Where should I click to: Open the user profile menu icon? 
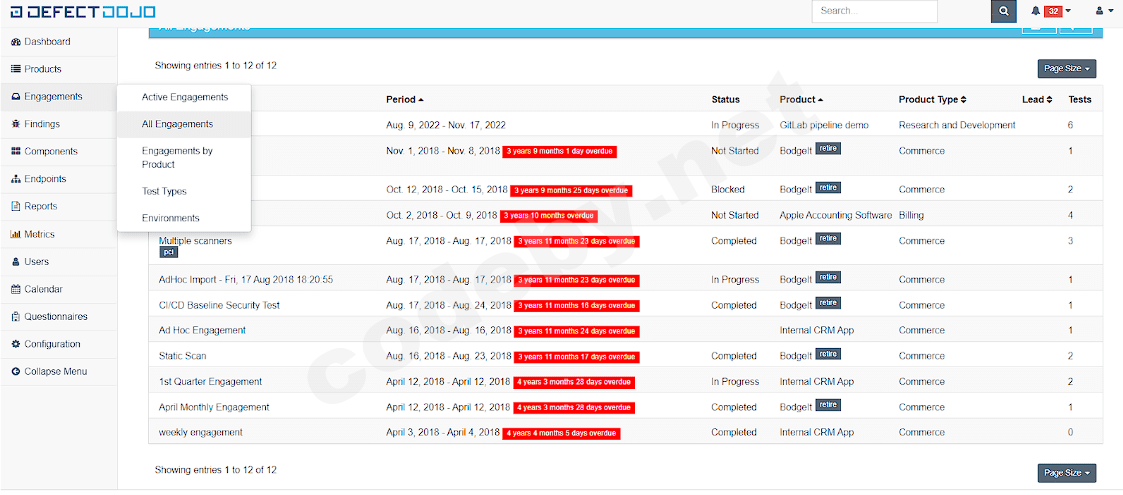click(x=1103, y=11)
